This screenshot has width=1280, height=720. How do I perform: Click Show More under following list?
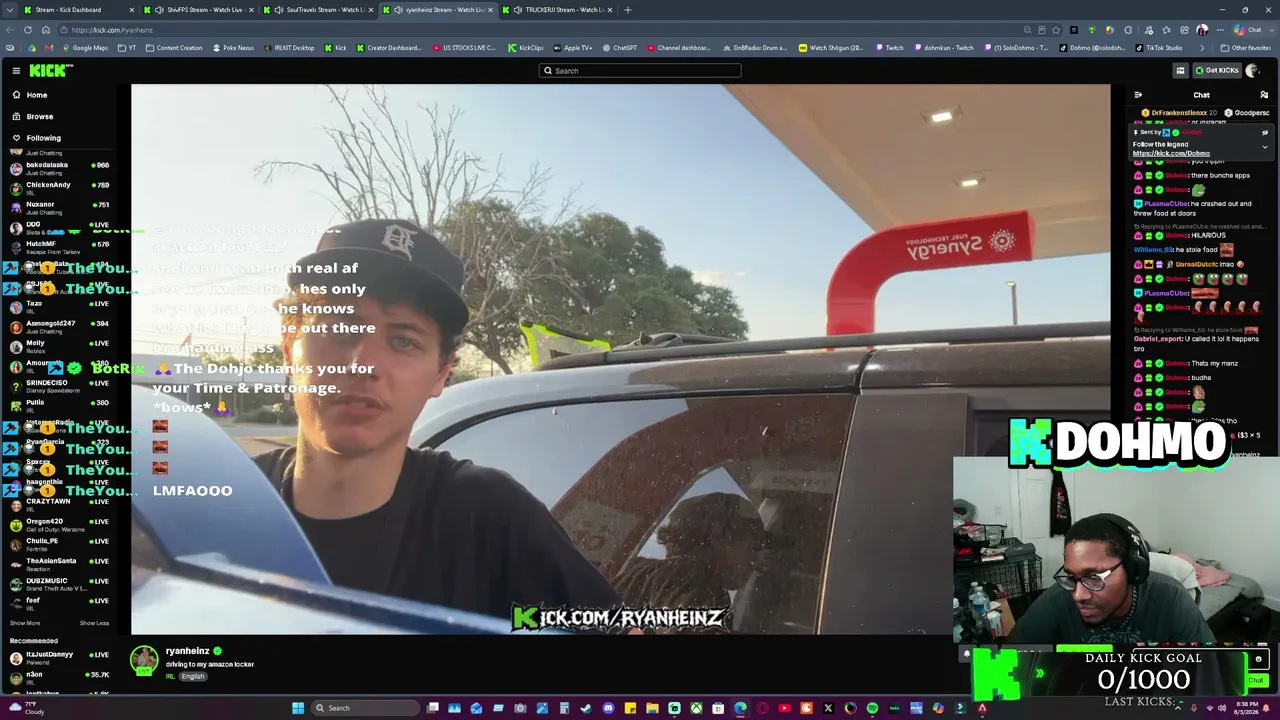point(25,623)
